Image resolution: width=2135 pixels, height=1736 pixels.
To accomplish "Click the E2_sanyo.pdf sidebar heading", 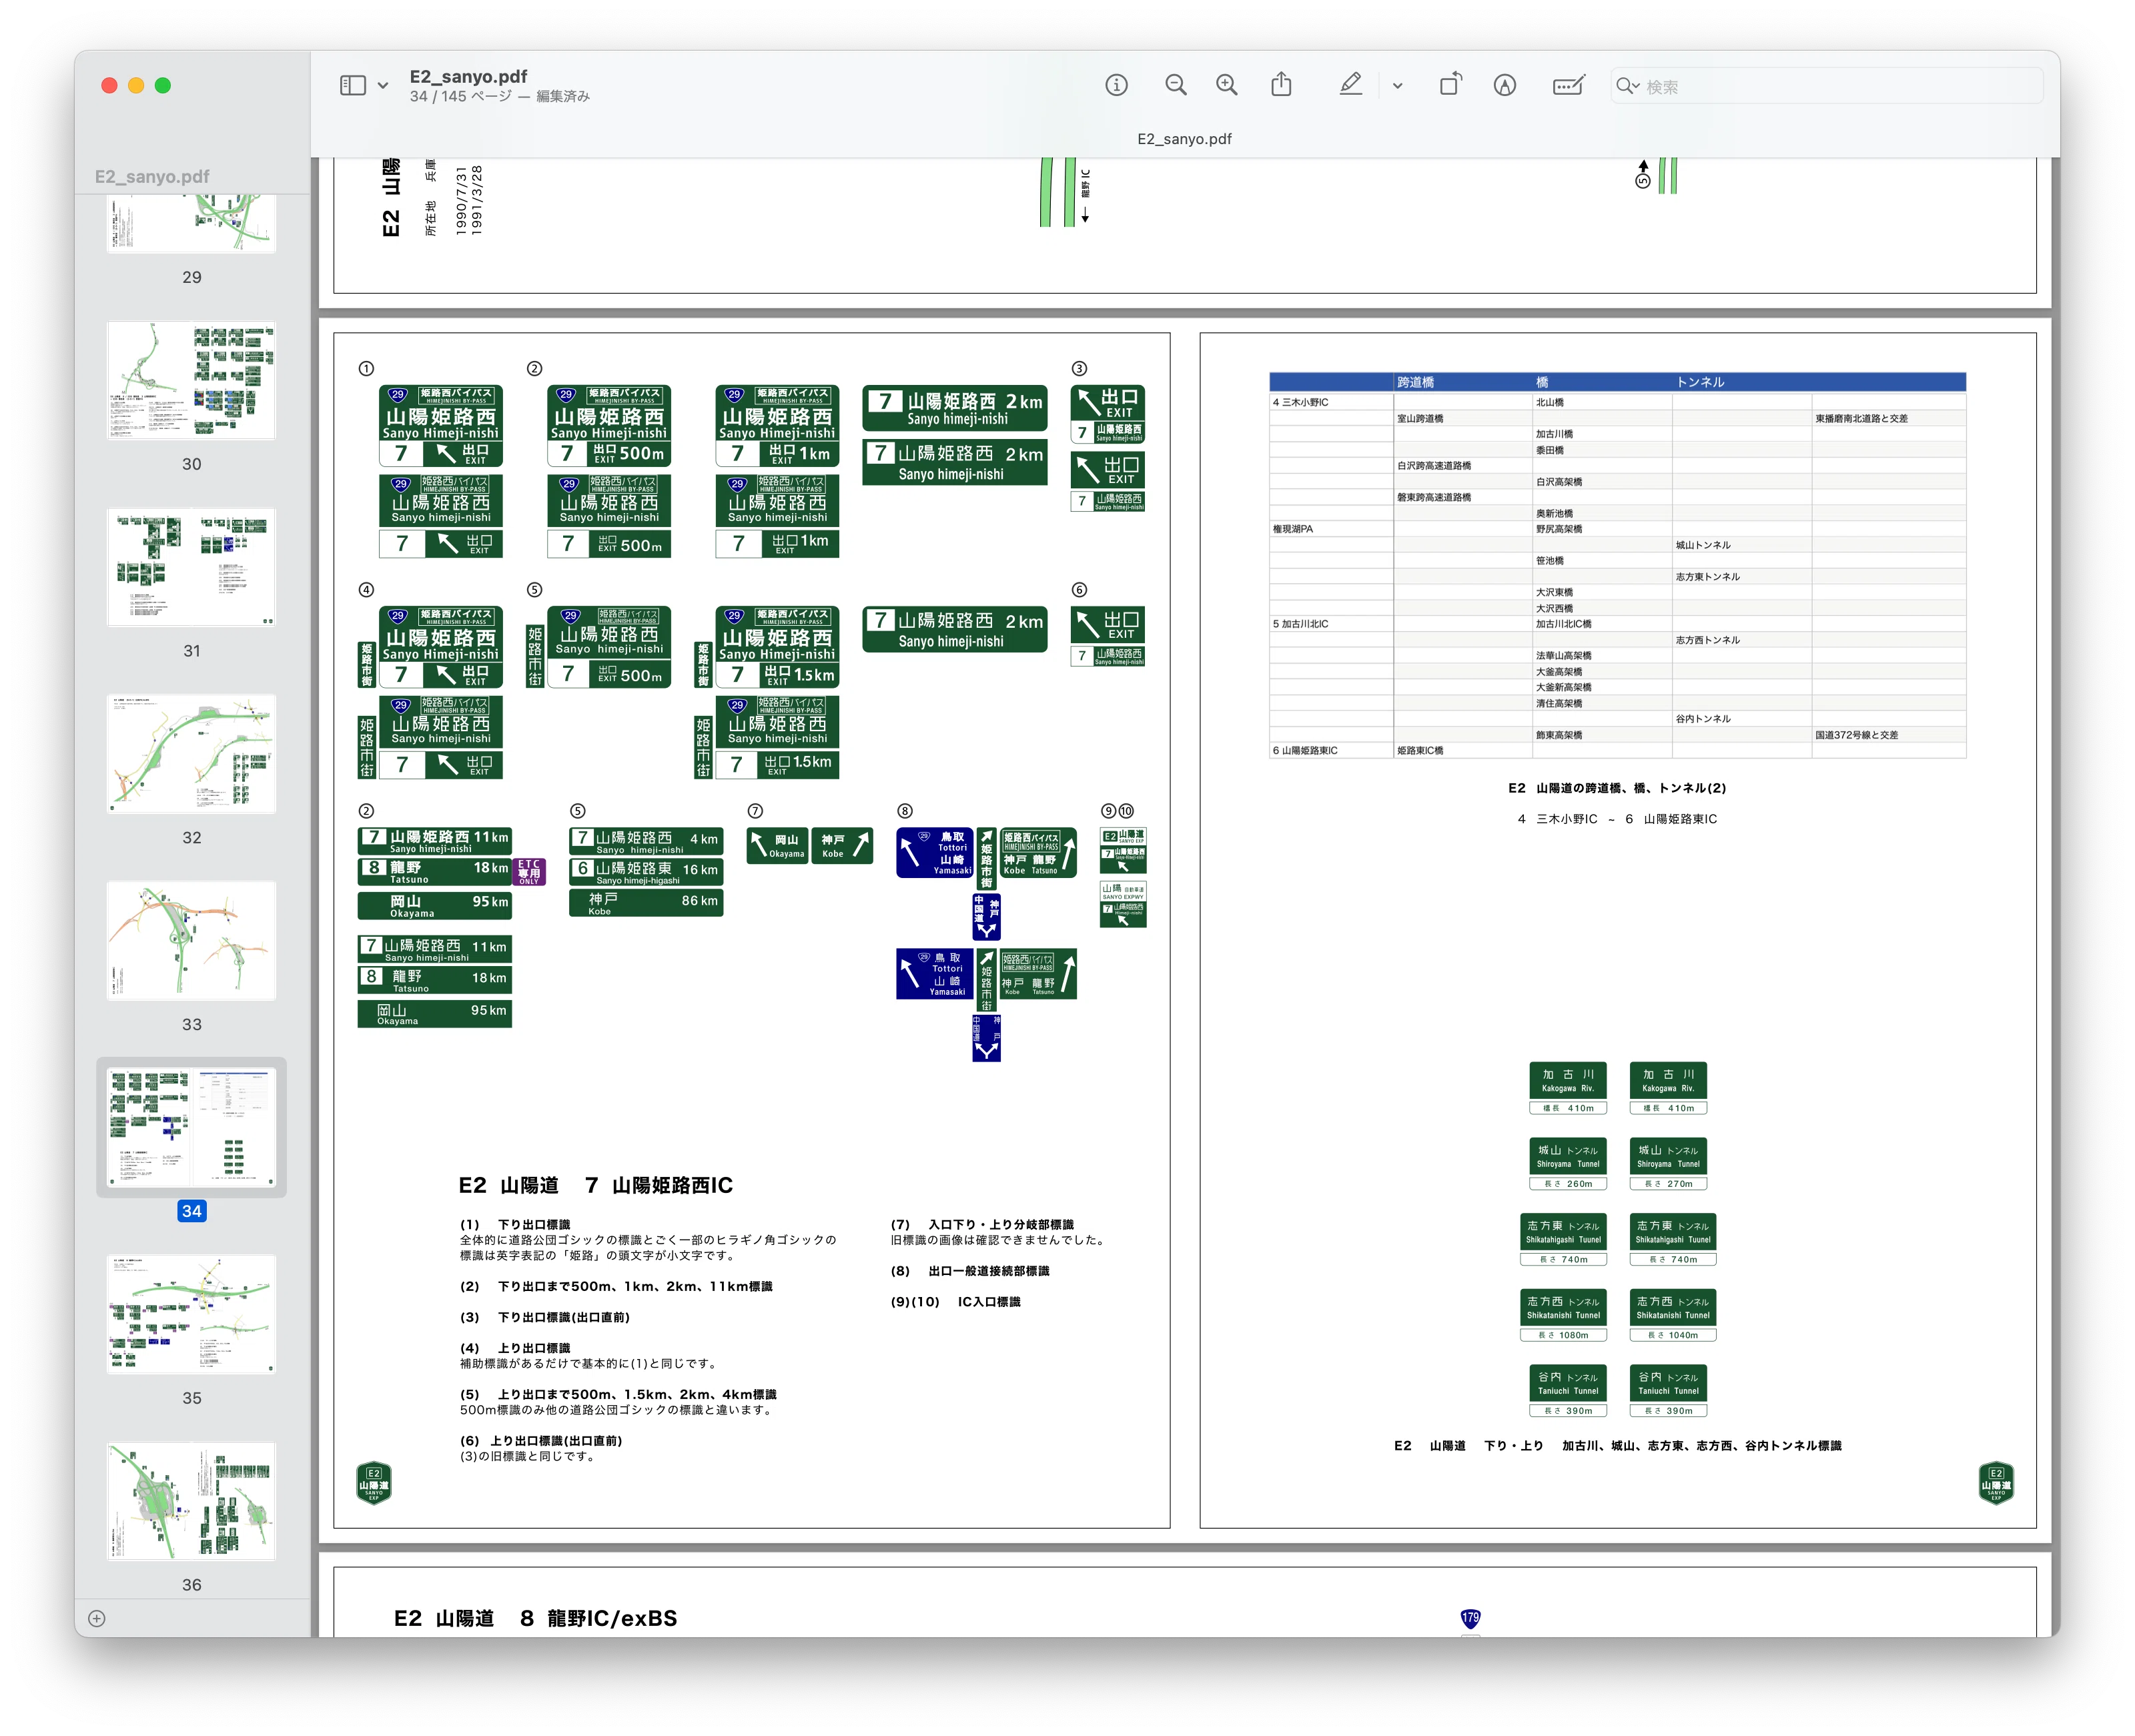I will click(152, 176).
